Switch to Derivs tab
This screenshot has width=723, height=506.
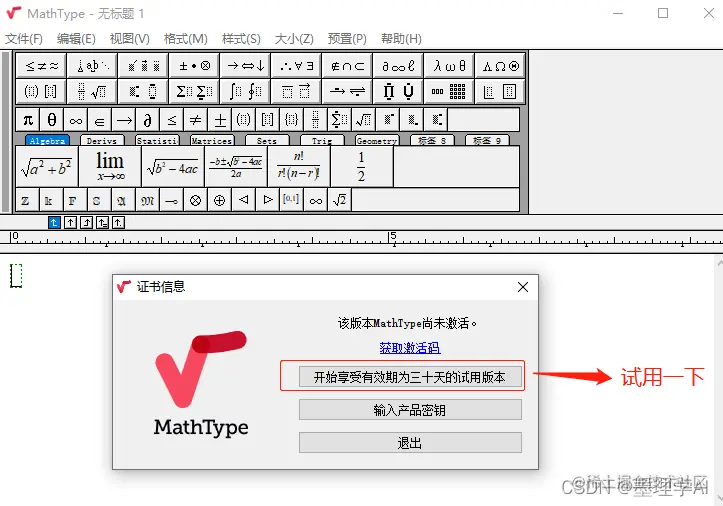point(102,140)
